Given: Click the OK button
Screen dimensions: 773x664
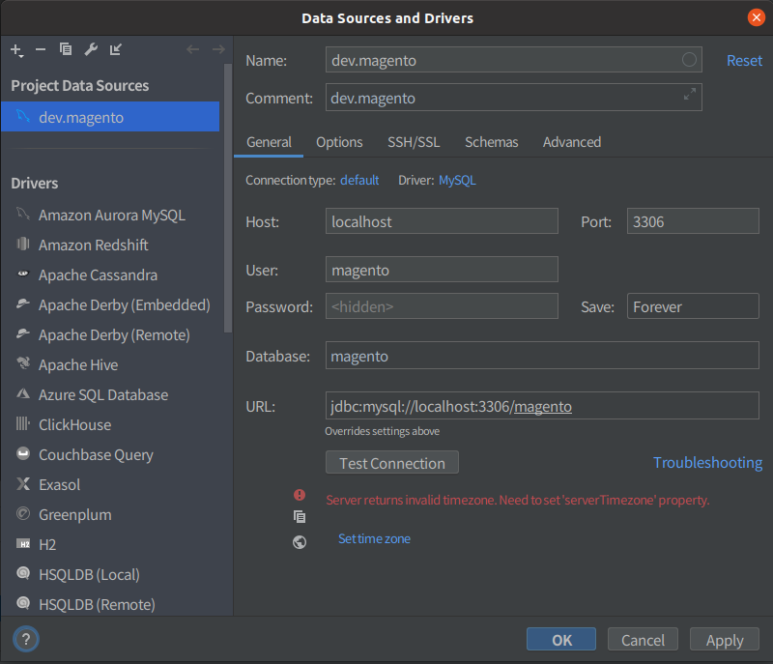Looking at the screenshot, I should pyautogui.click(x=561, y=639).
